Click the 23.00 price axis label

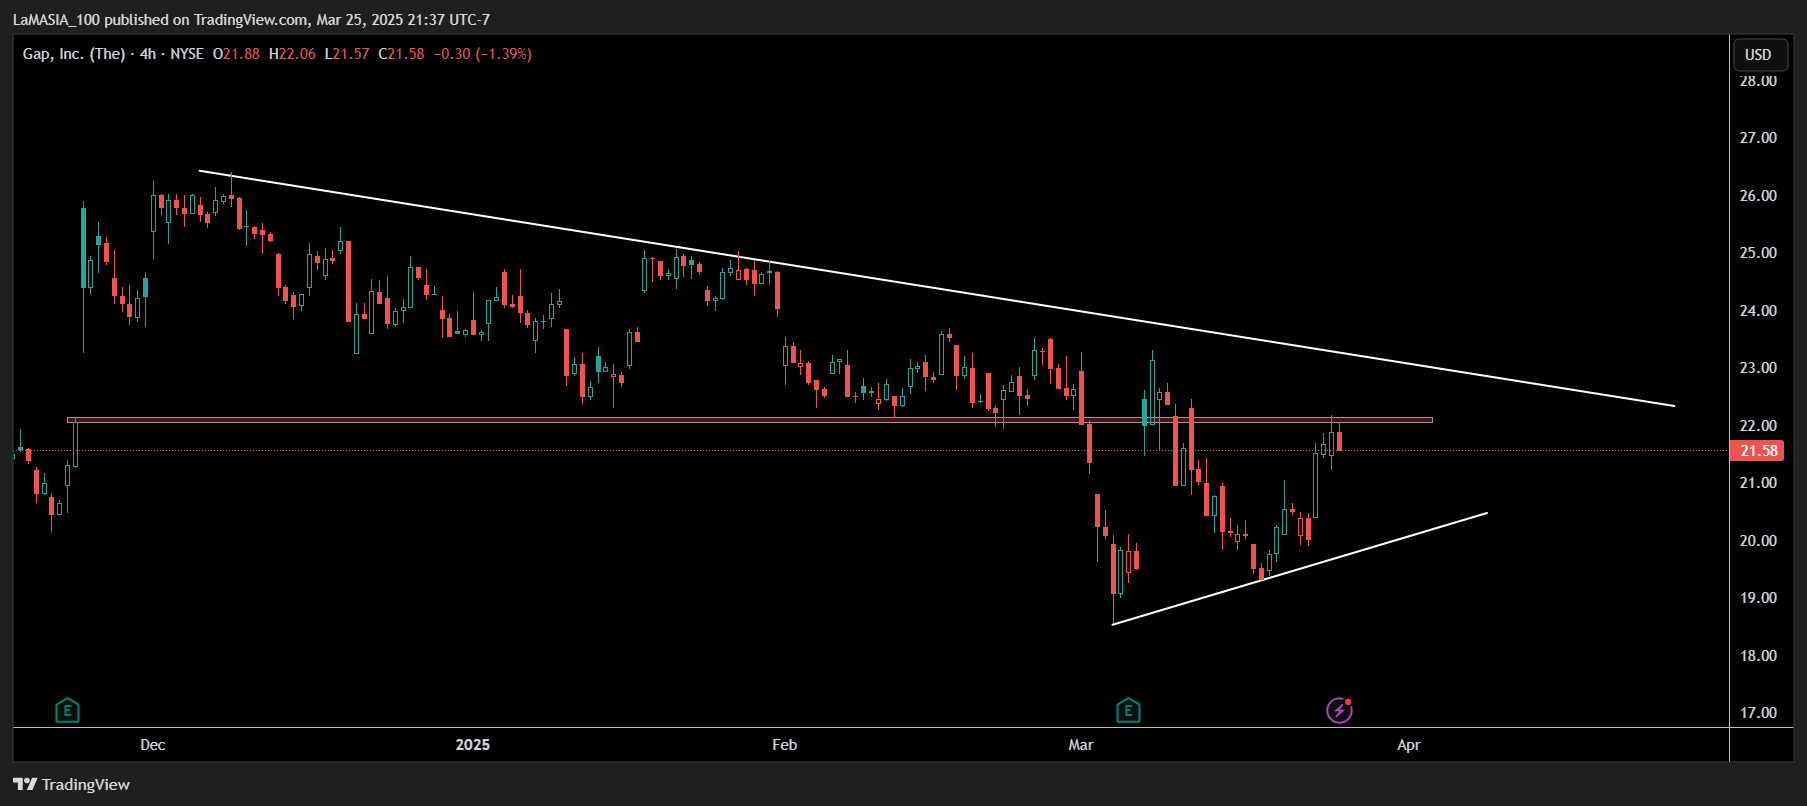point(1758,368)
